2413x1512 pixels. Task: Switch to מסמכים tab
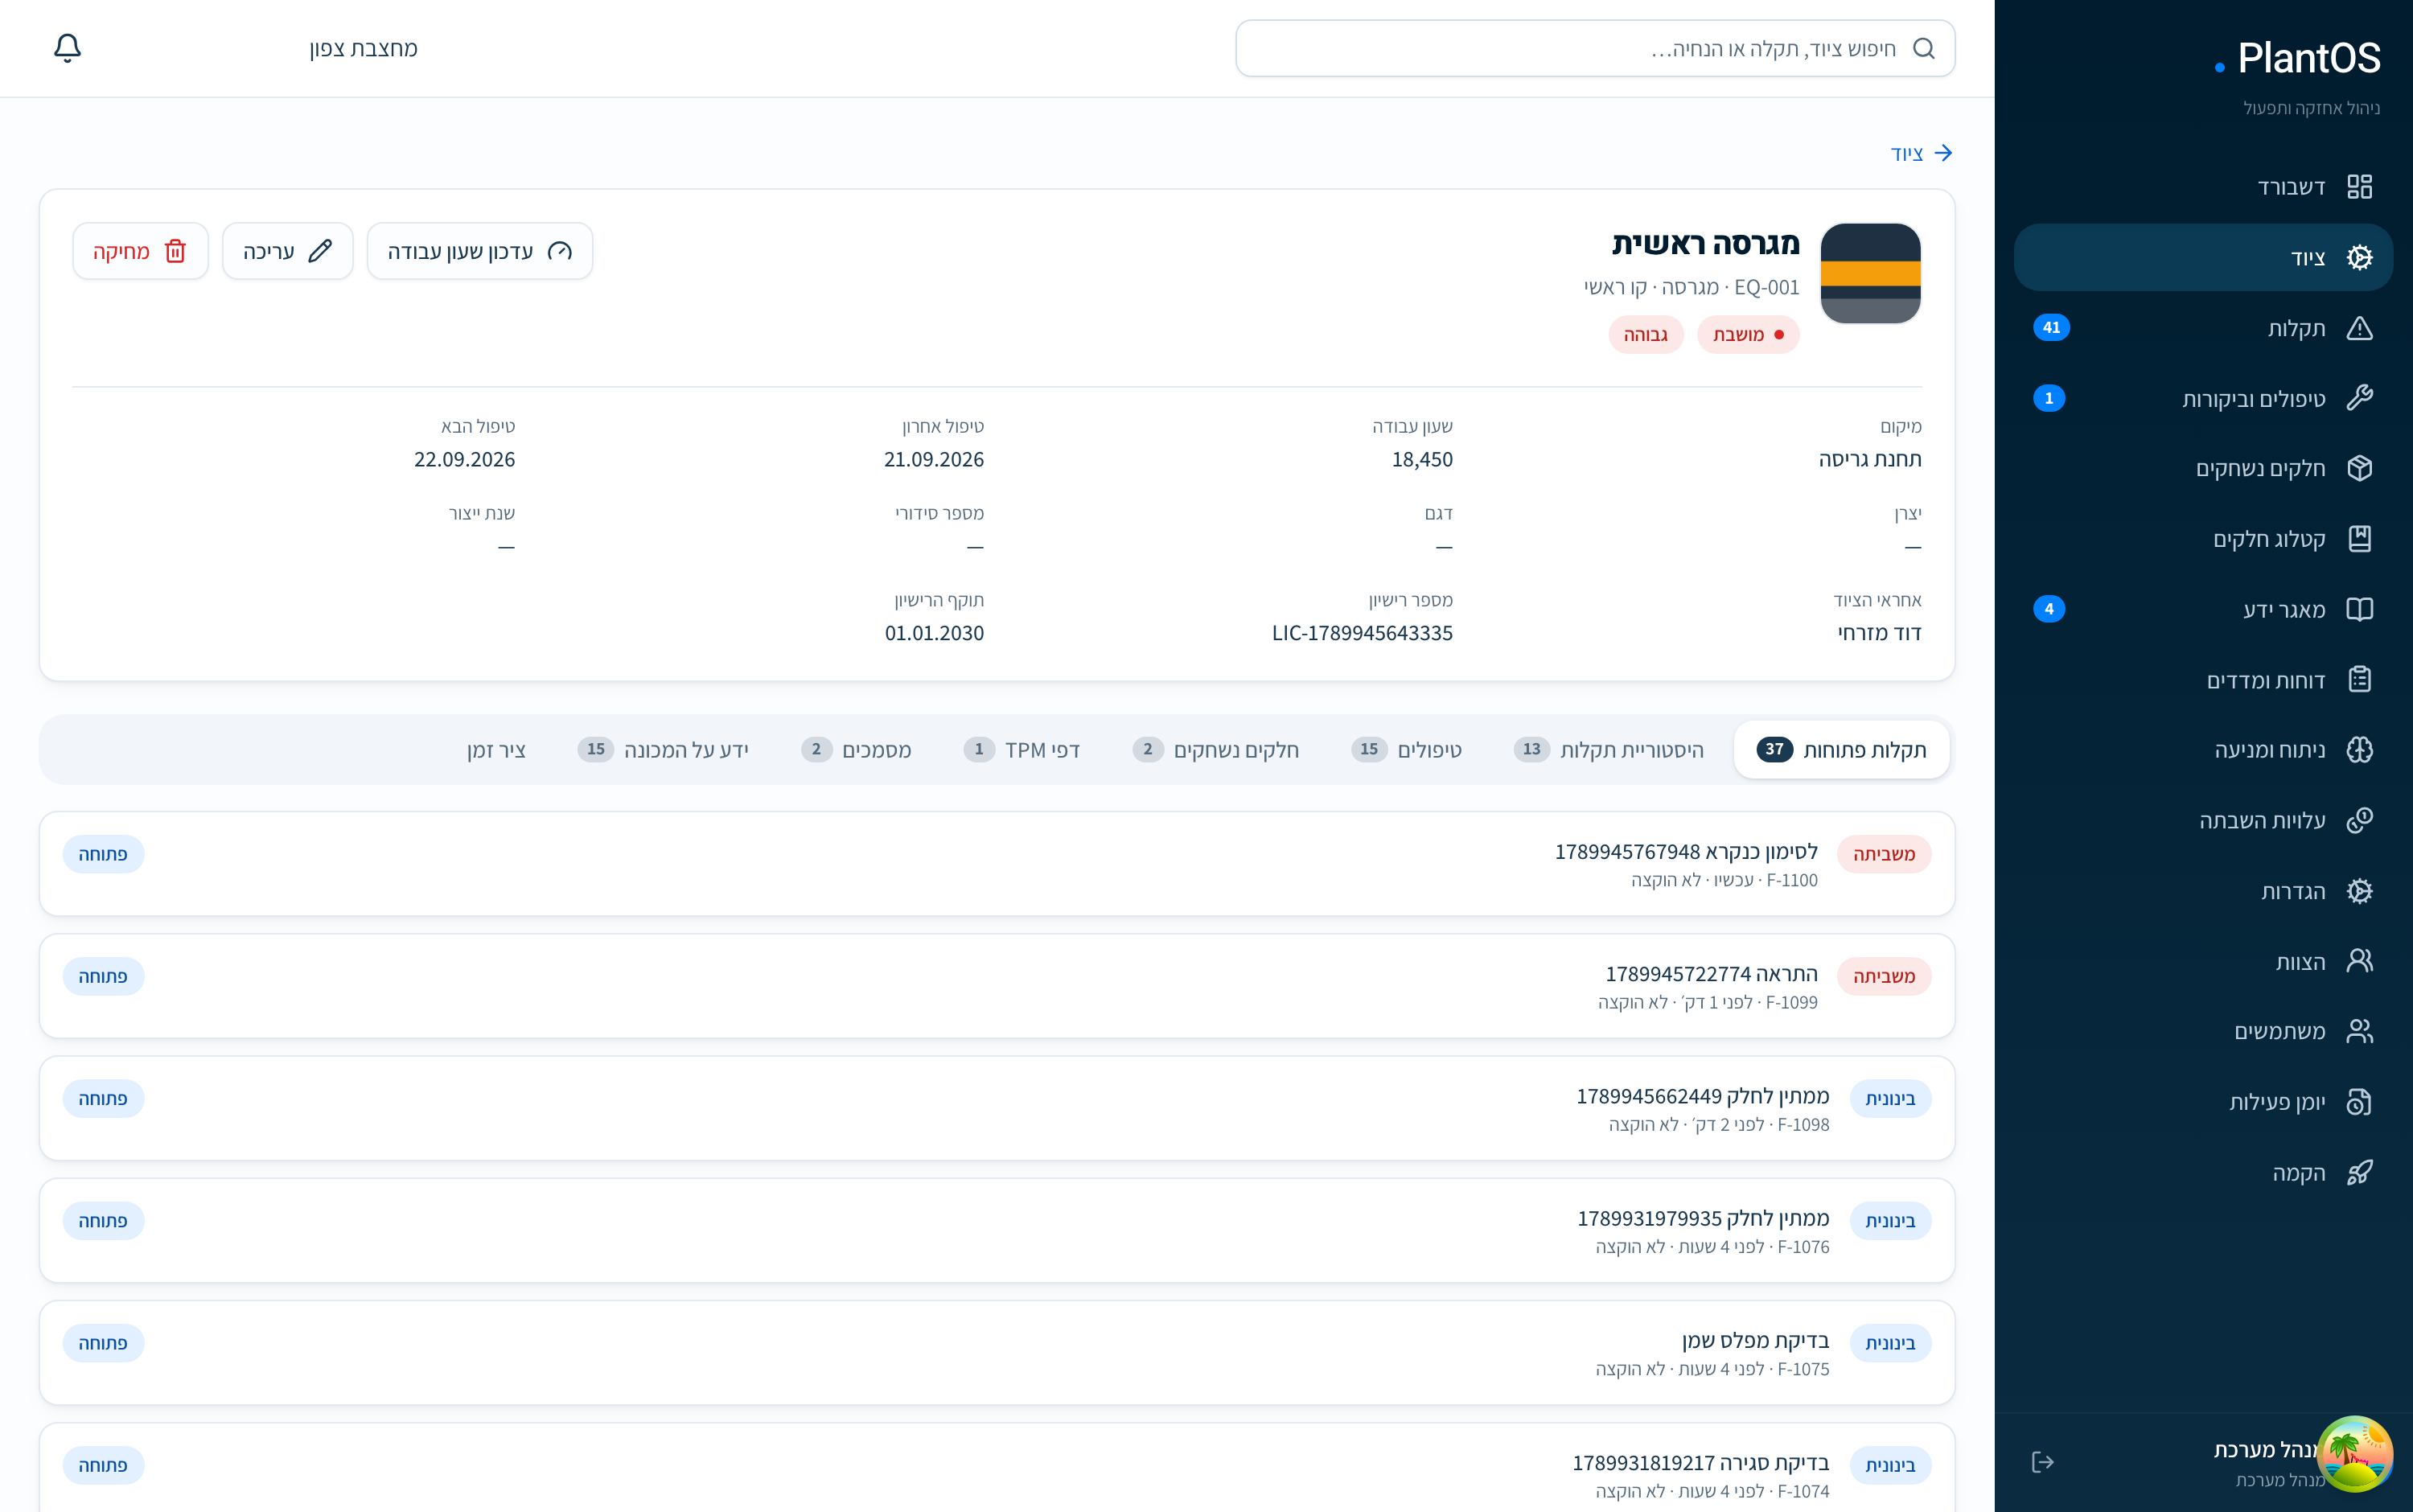[856, 750]
